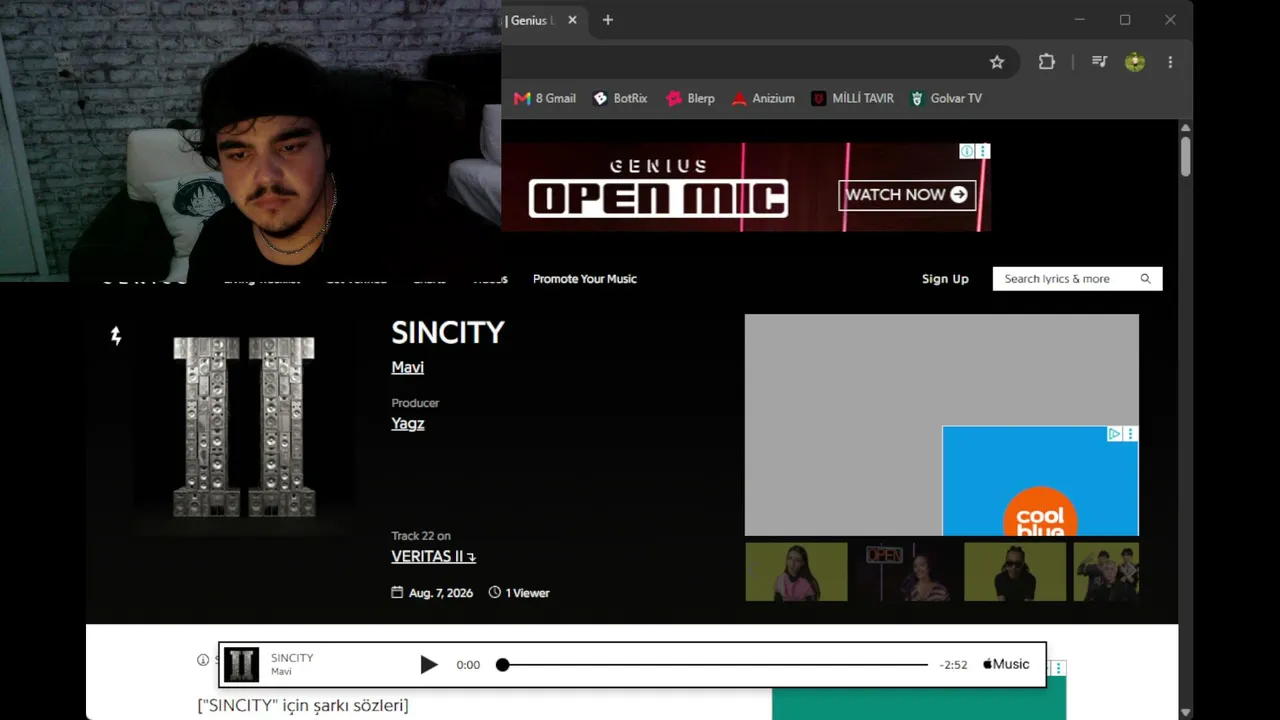Open the Anizium bookmark
The image size is (1280, 720).
(763, 98)
